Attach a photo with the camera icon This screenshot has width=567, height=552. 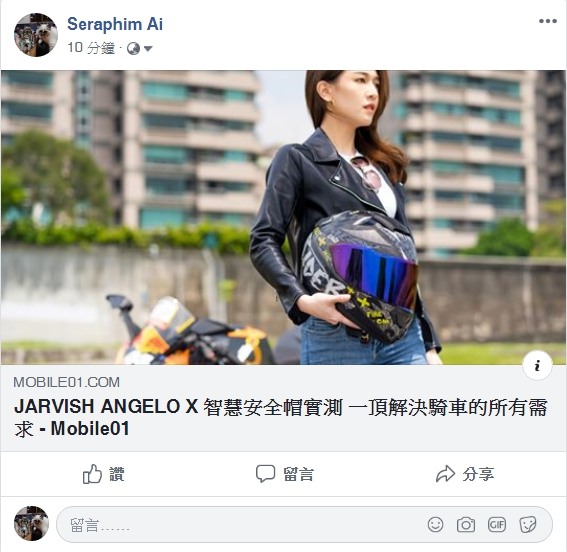466,525
